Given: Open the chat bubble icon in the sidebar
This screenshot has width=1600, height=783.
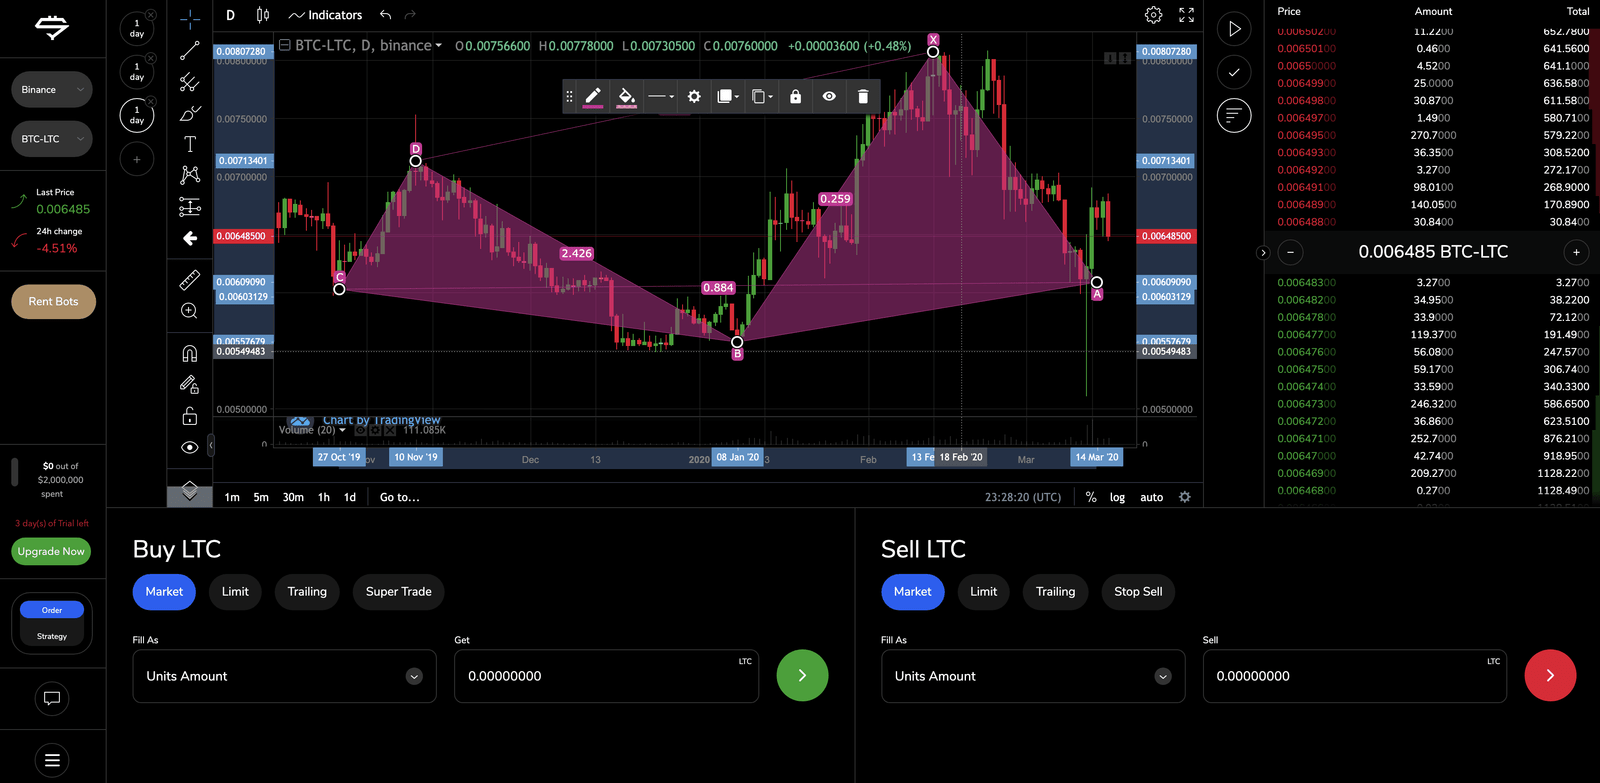Looking at the screenshot, I should (52, 698).
